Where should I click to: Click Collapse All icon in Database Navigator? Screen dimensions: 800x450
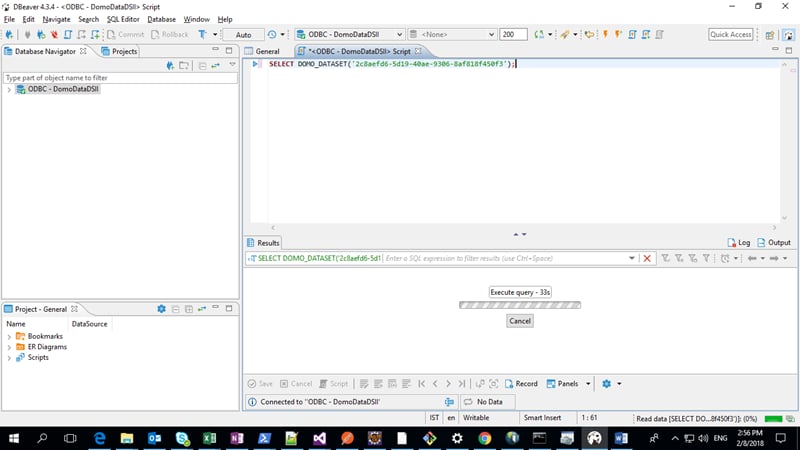(202, 66)
